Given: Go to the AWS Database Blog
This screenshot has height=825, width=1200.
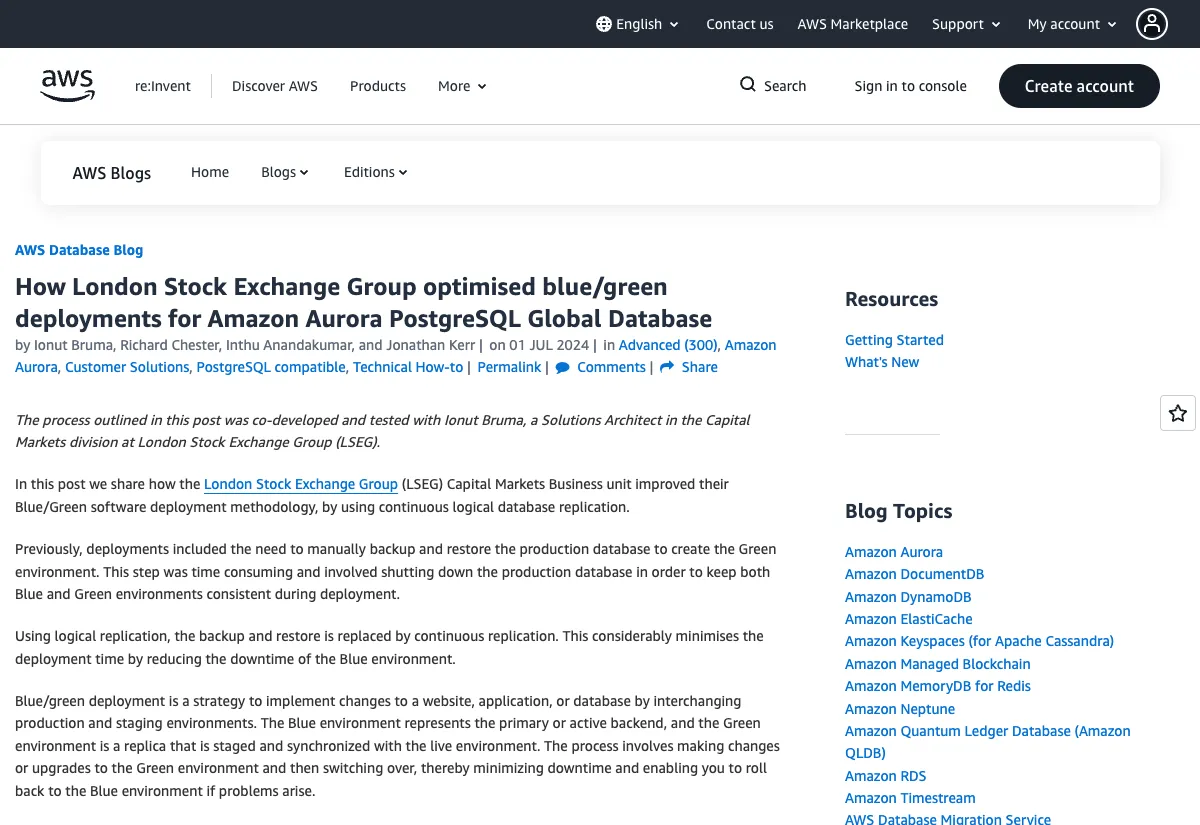Looking at the screenshot, I should pyautogui.click(x=79, y=250).
